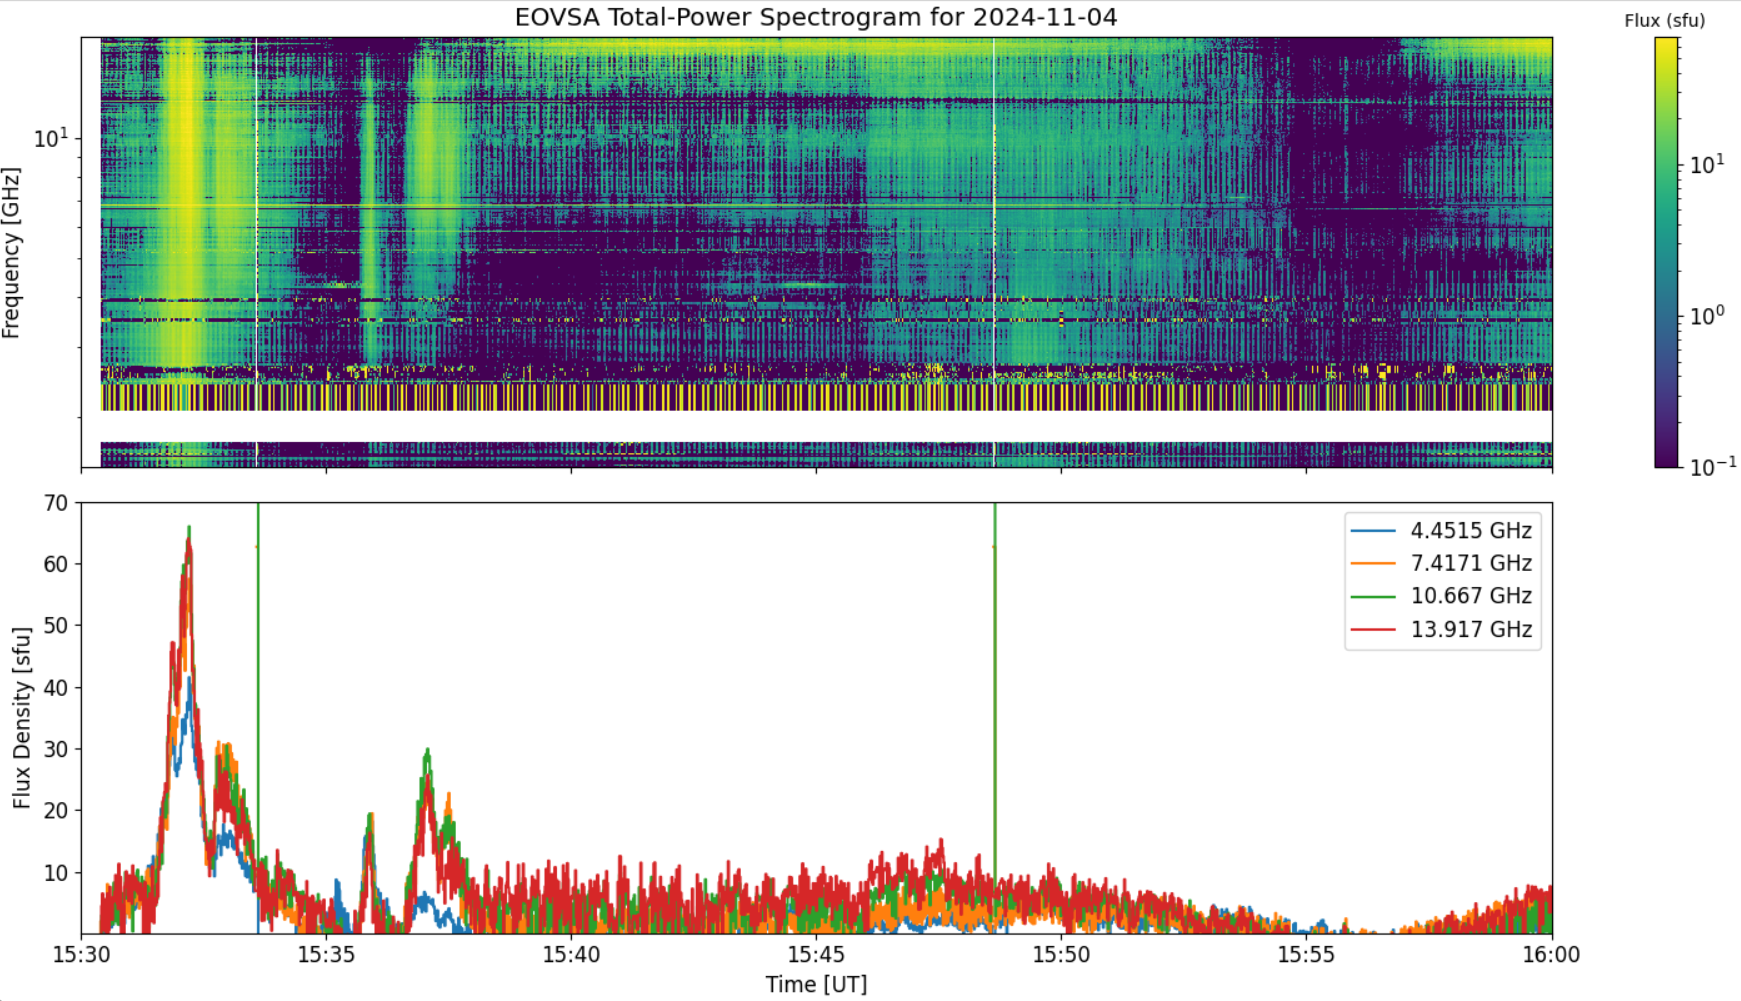Click the 15:50 time tick label
The image size is (1741, 1001).
[x=1061, y=955]
